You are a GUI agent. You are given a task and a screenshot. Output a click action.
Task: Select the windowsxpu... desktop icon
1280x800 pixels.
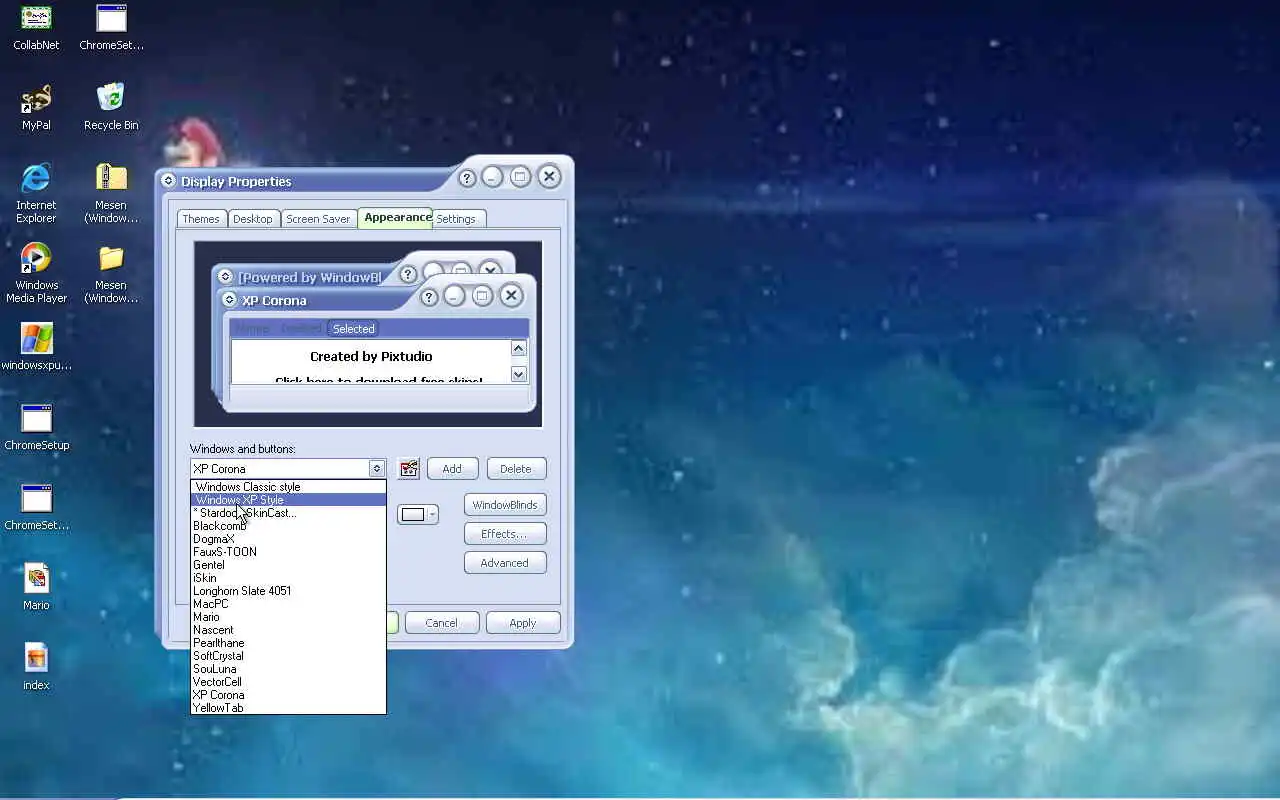36,348
